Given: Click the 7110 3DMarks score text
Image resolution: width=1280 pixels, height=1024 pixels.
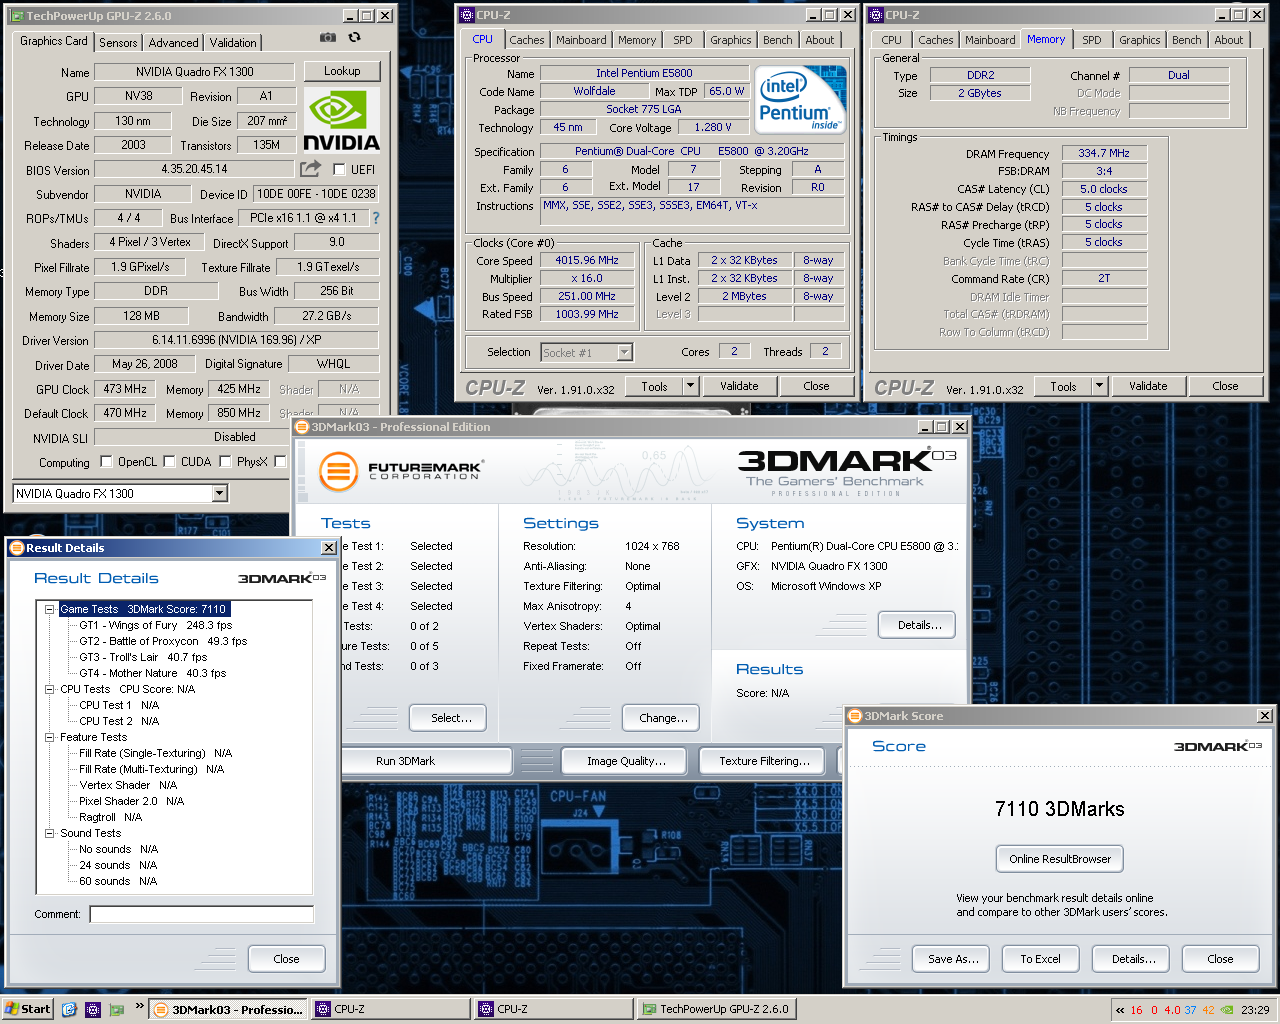Looking at the screenshot, I should coord(1059,809).
